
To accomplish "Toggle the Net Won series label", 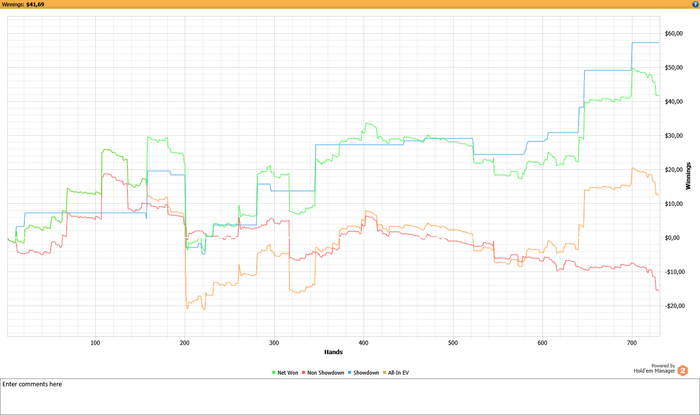I will click(288, 371).
